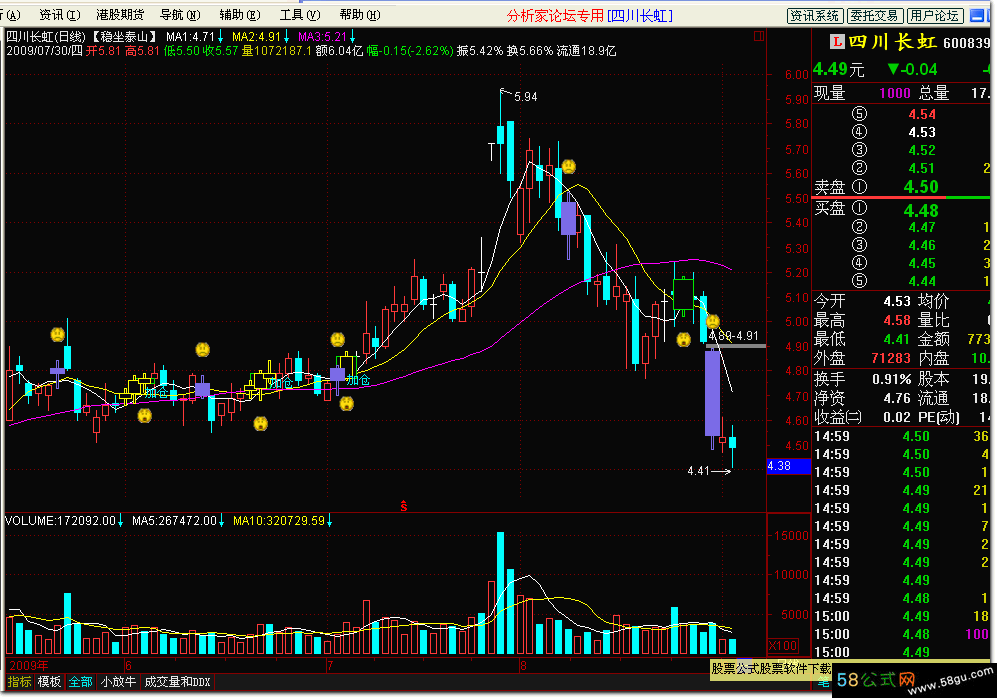Select the circled 3 beside sell price 4.52
Viewport: 997px width, 698px height.
pyautogui.click(x=859, y=149)
